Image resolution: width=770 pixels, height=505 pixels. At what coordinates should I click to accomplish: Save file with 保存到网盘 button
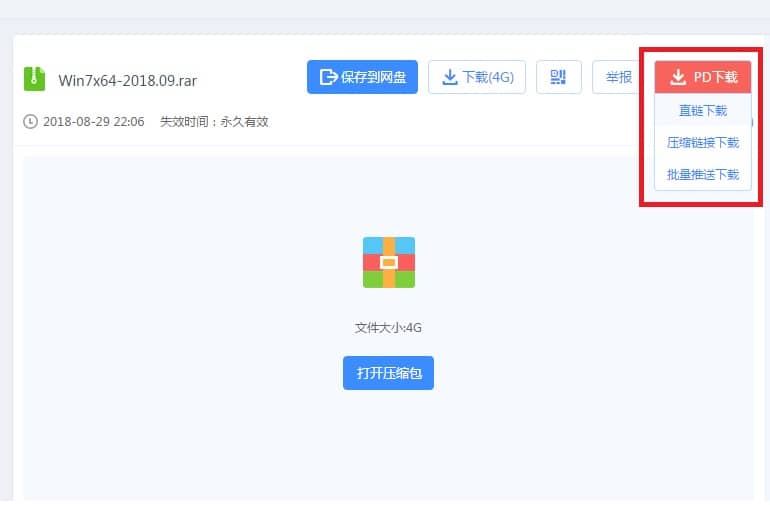(362, 77)
